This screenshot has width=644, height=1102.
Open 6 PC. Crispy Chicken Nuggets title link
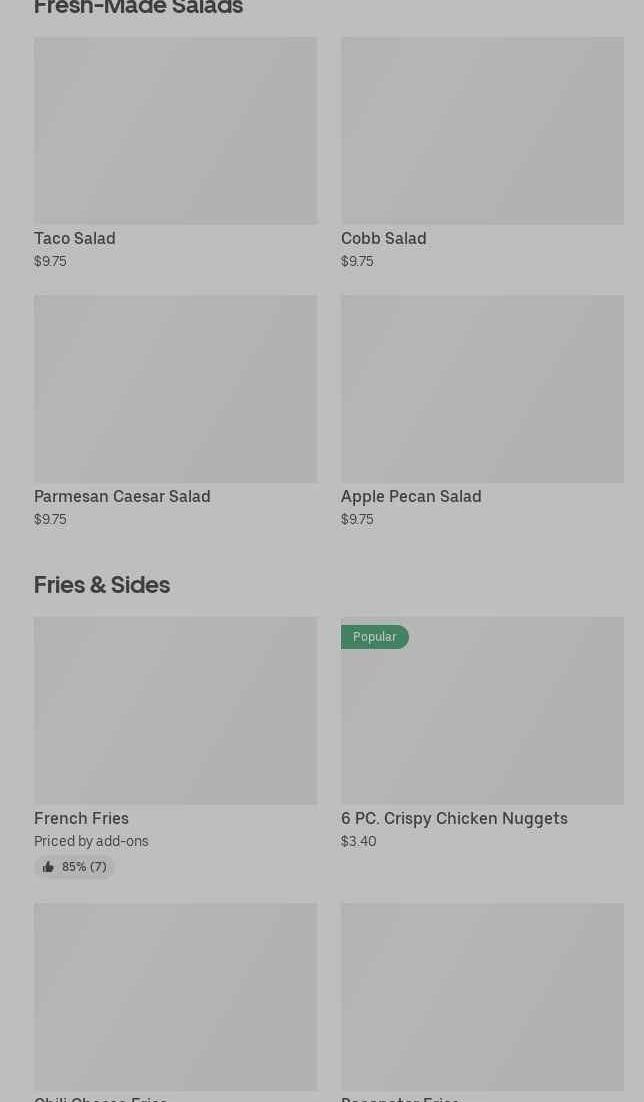[454, 818]
